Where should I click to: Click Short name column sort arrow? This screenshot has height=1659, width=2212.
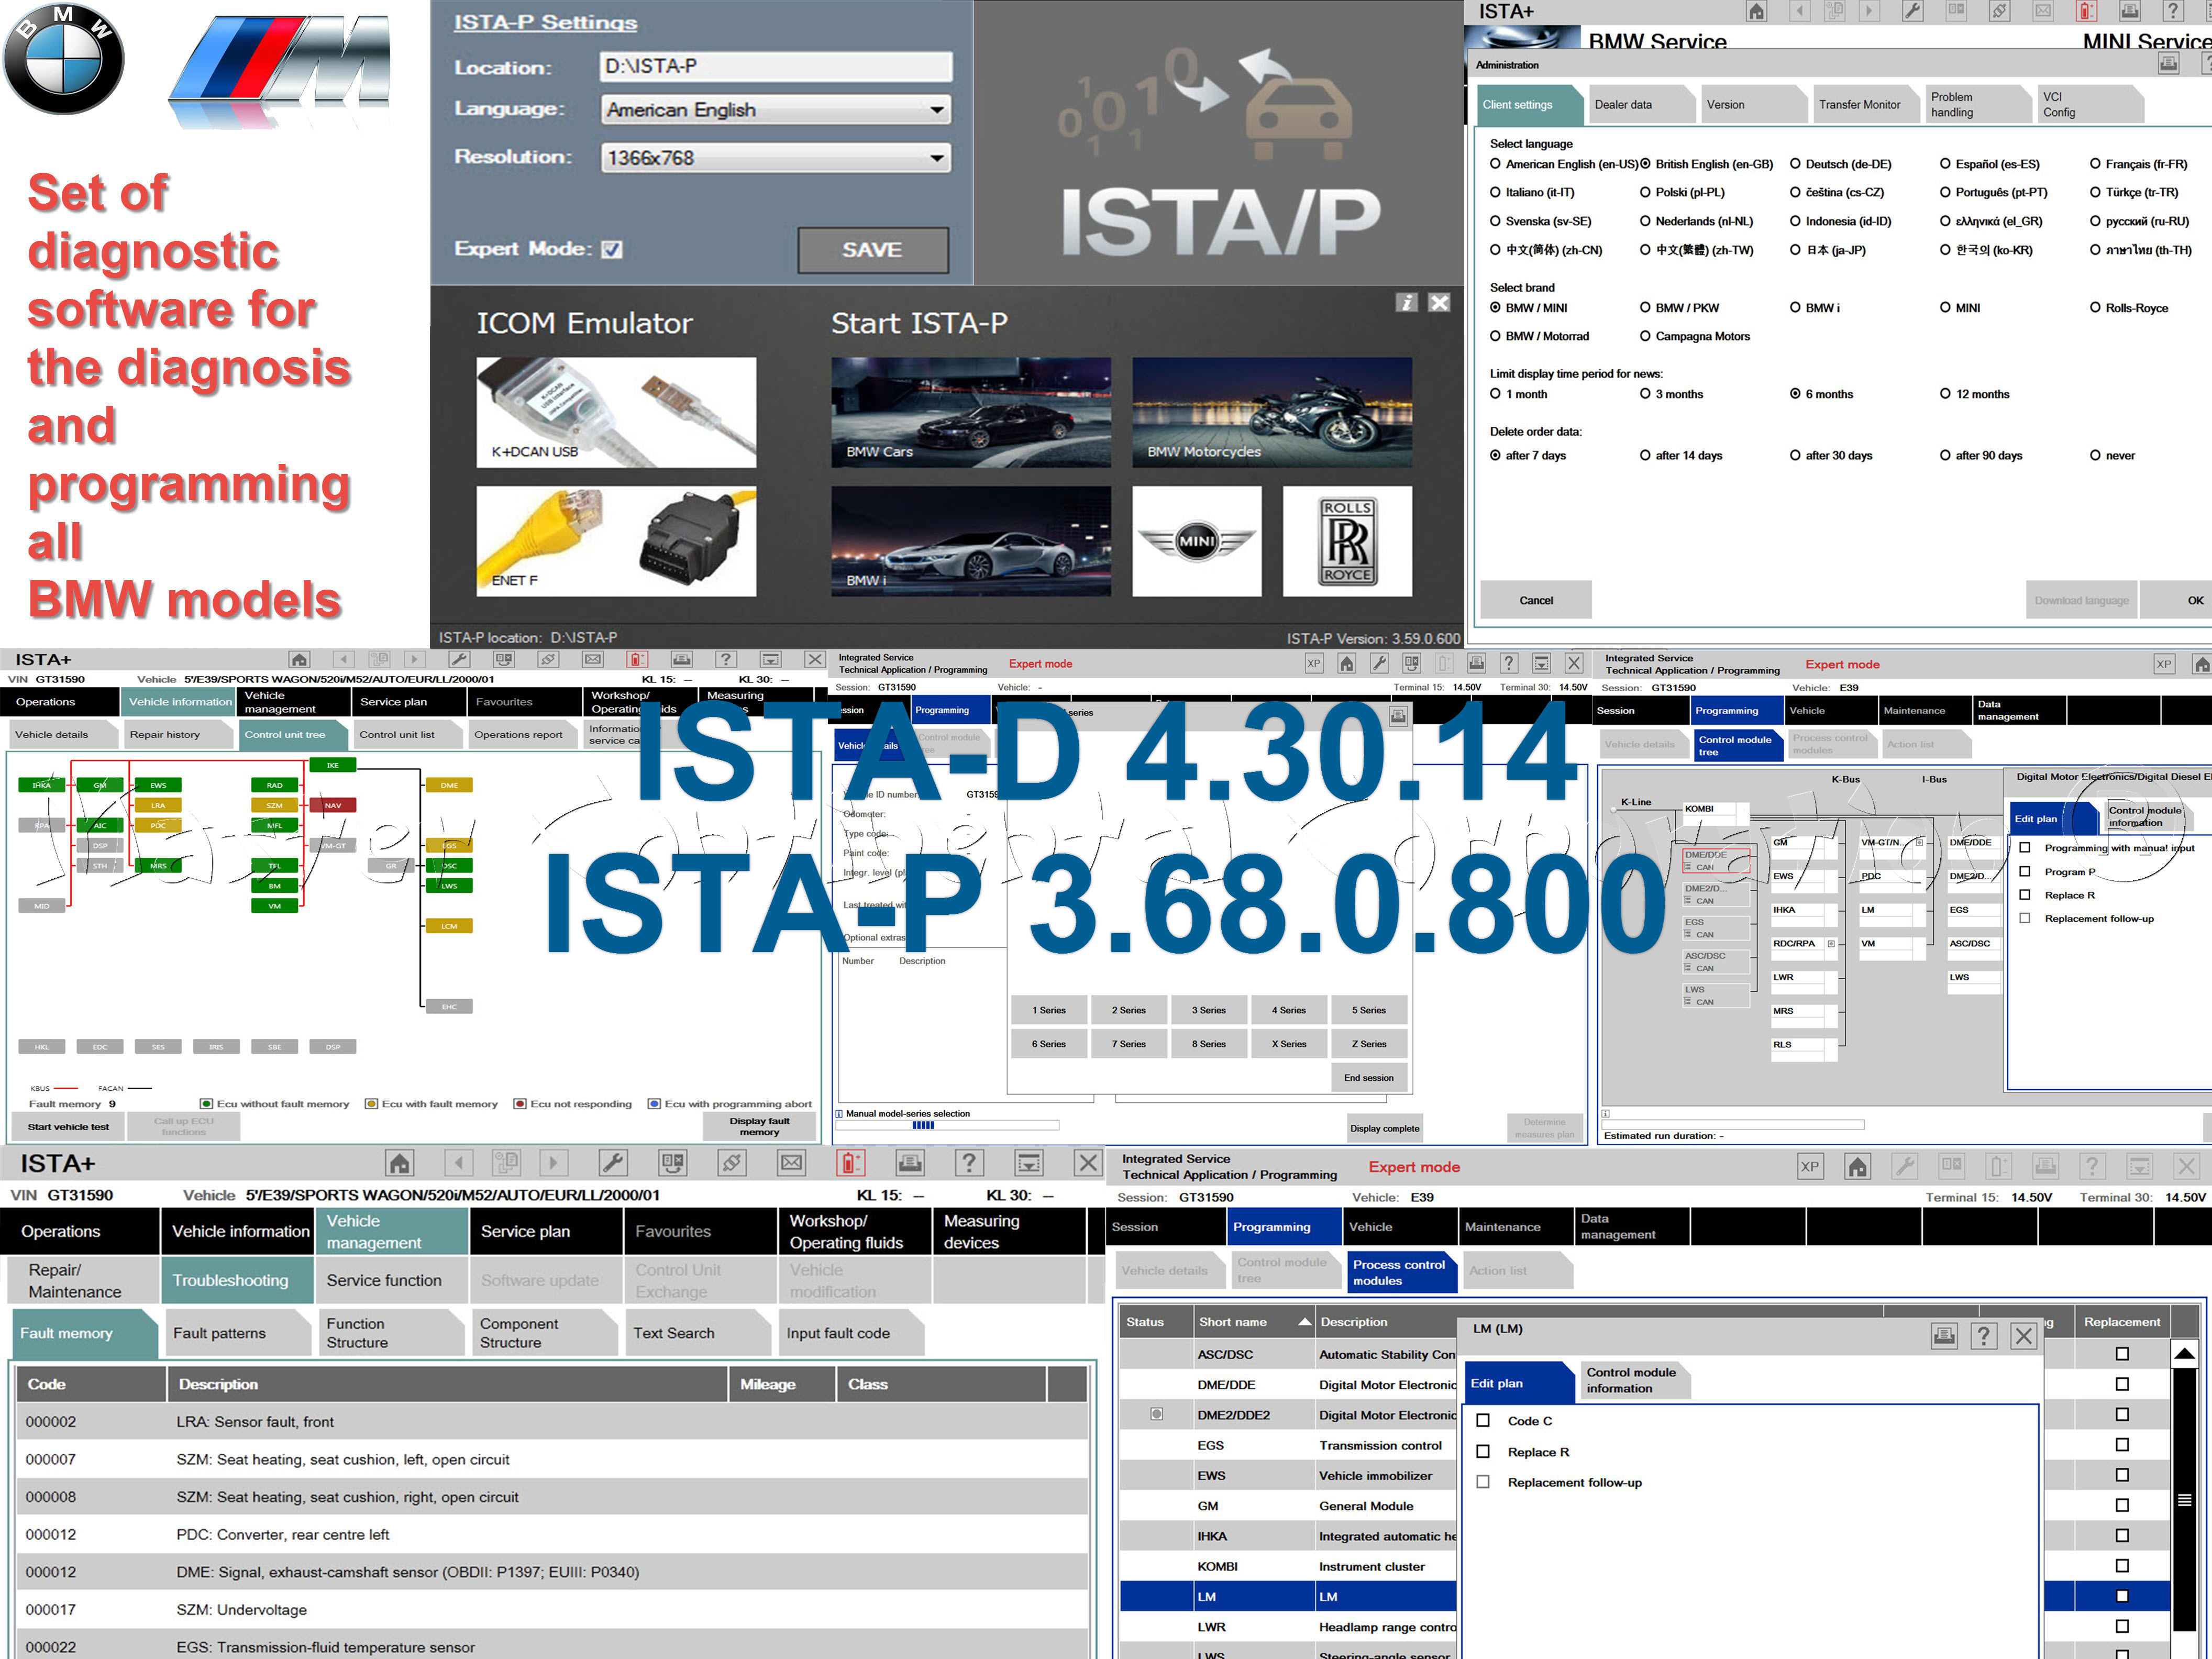(1304, 1322)
